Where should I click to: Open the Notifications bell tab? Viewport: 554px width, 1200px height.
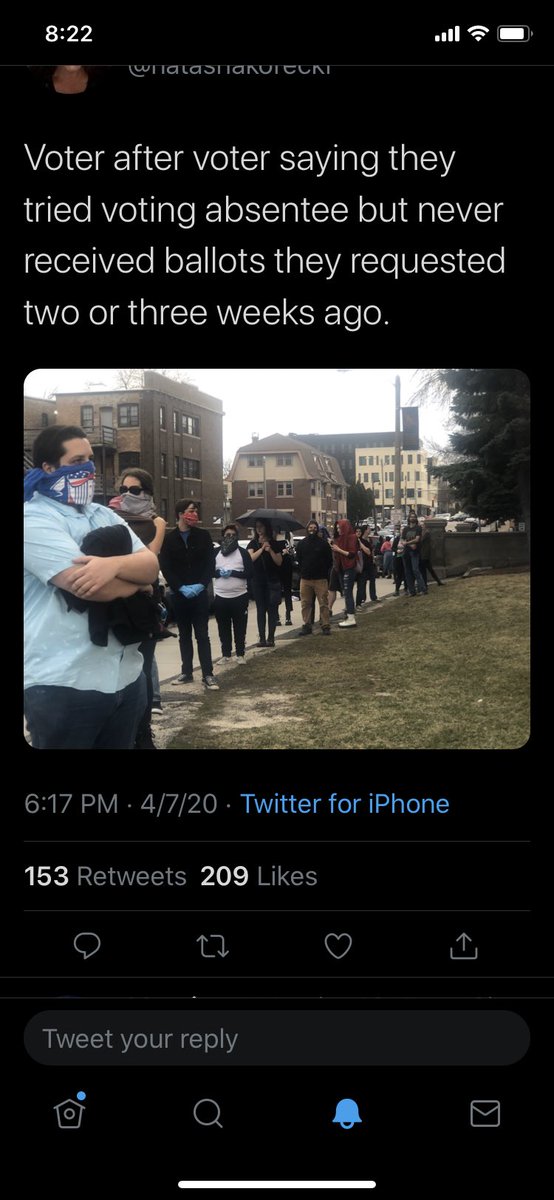pos(346,1113)
